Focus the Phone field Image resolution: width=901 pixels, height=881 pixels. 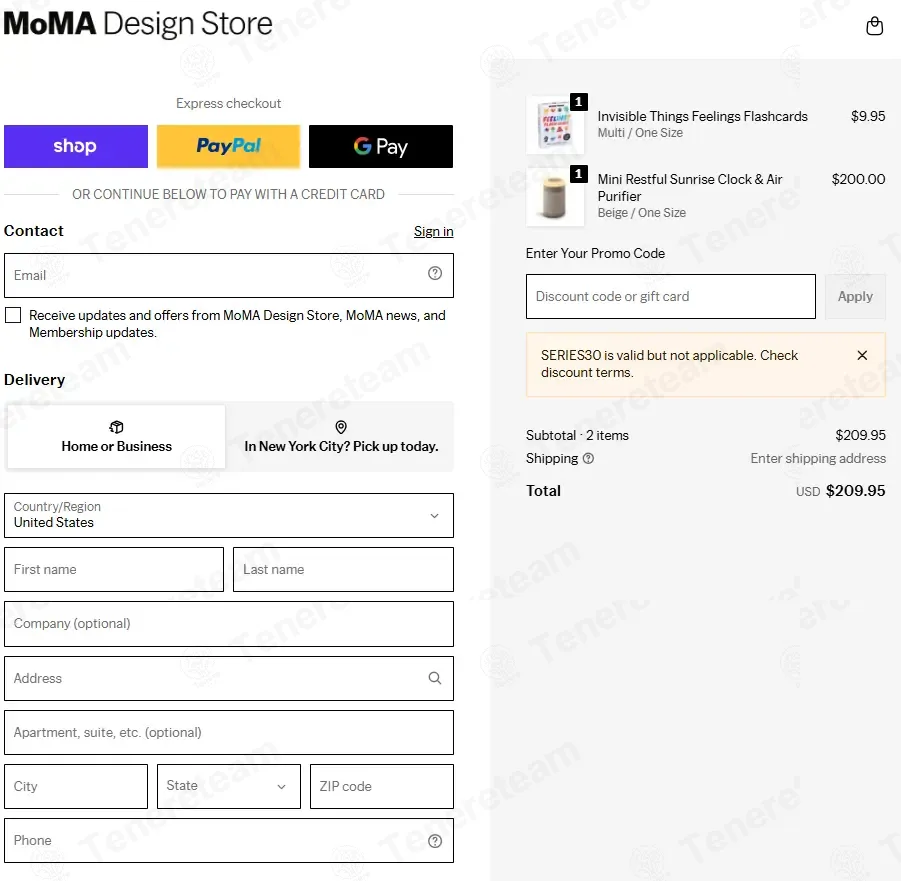click(229, 841)
